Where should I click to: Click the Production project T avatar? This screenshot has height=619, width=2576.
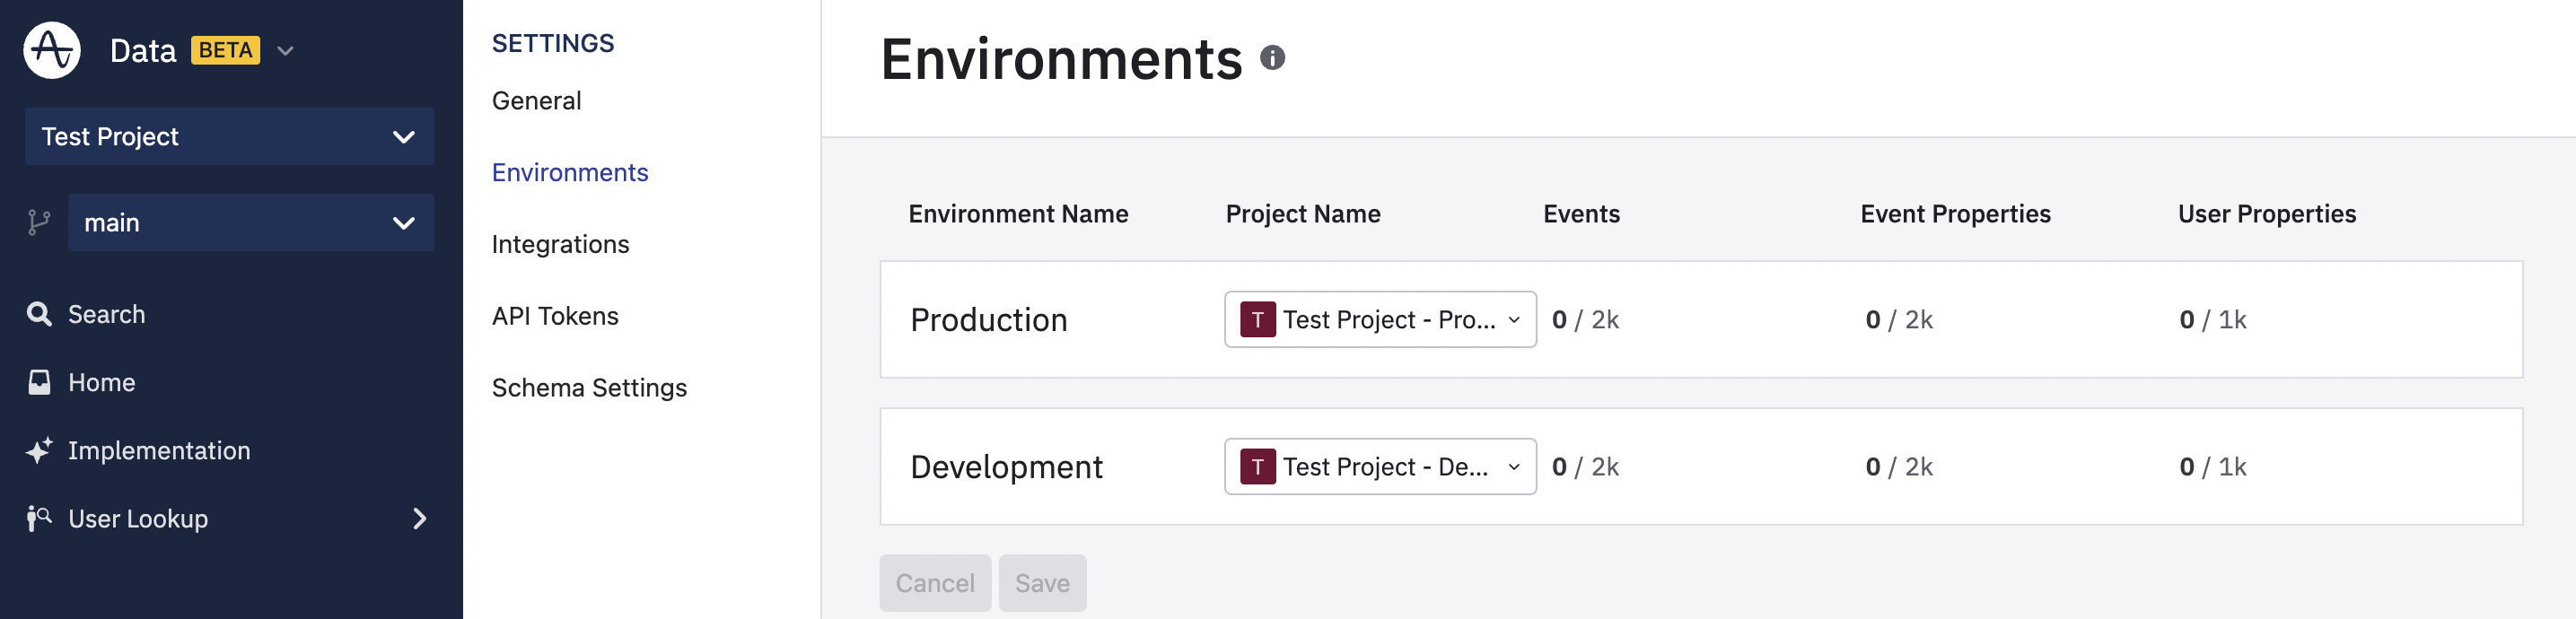click(x=1257, y=320)
